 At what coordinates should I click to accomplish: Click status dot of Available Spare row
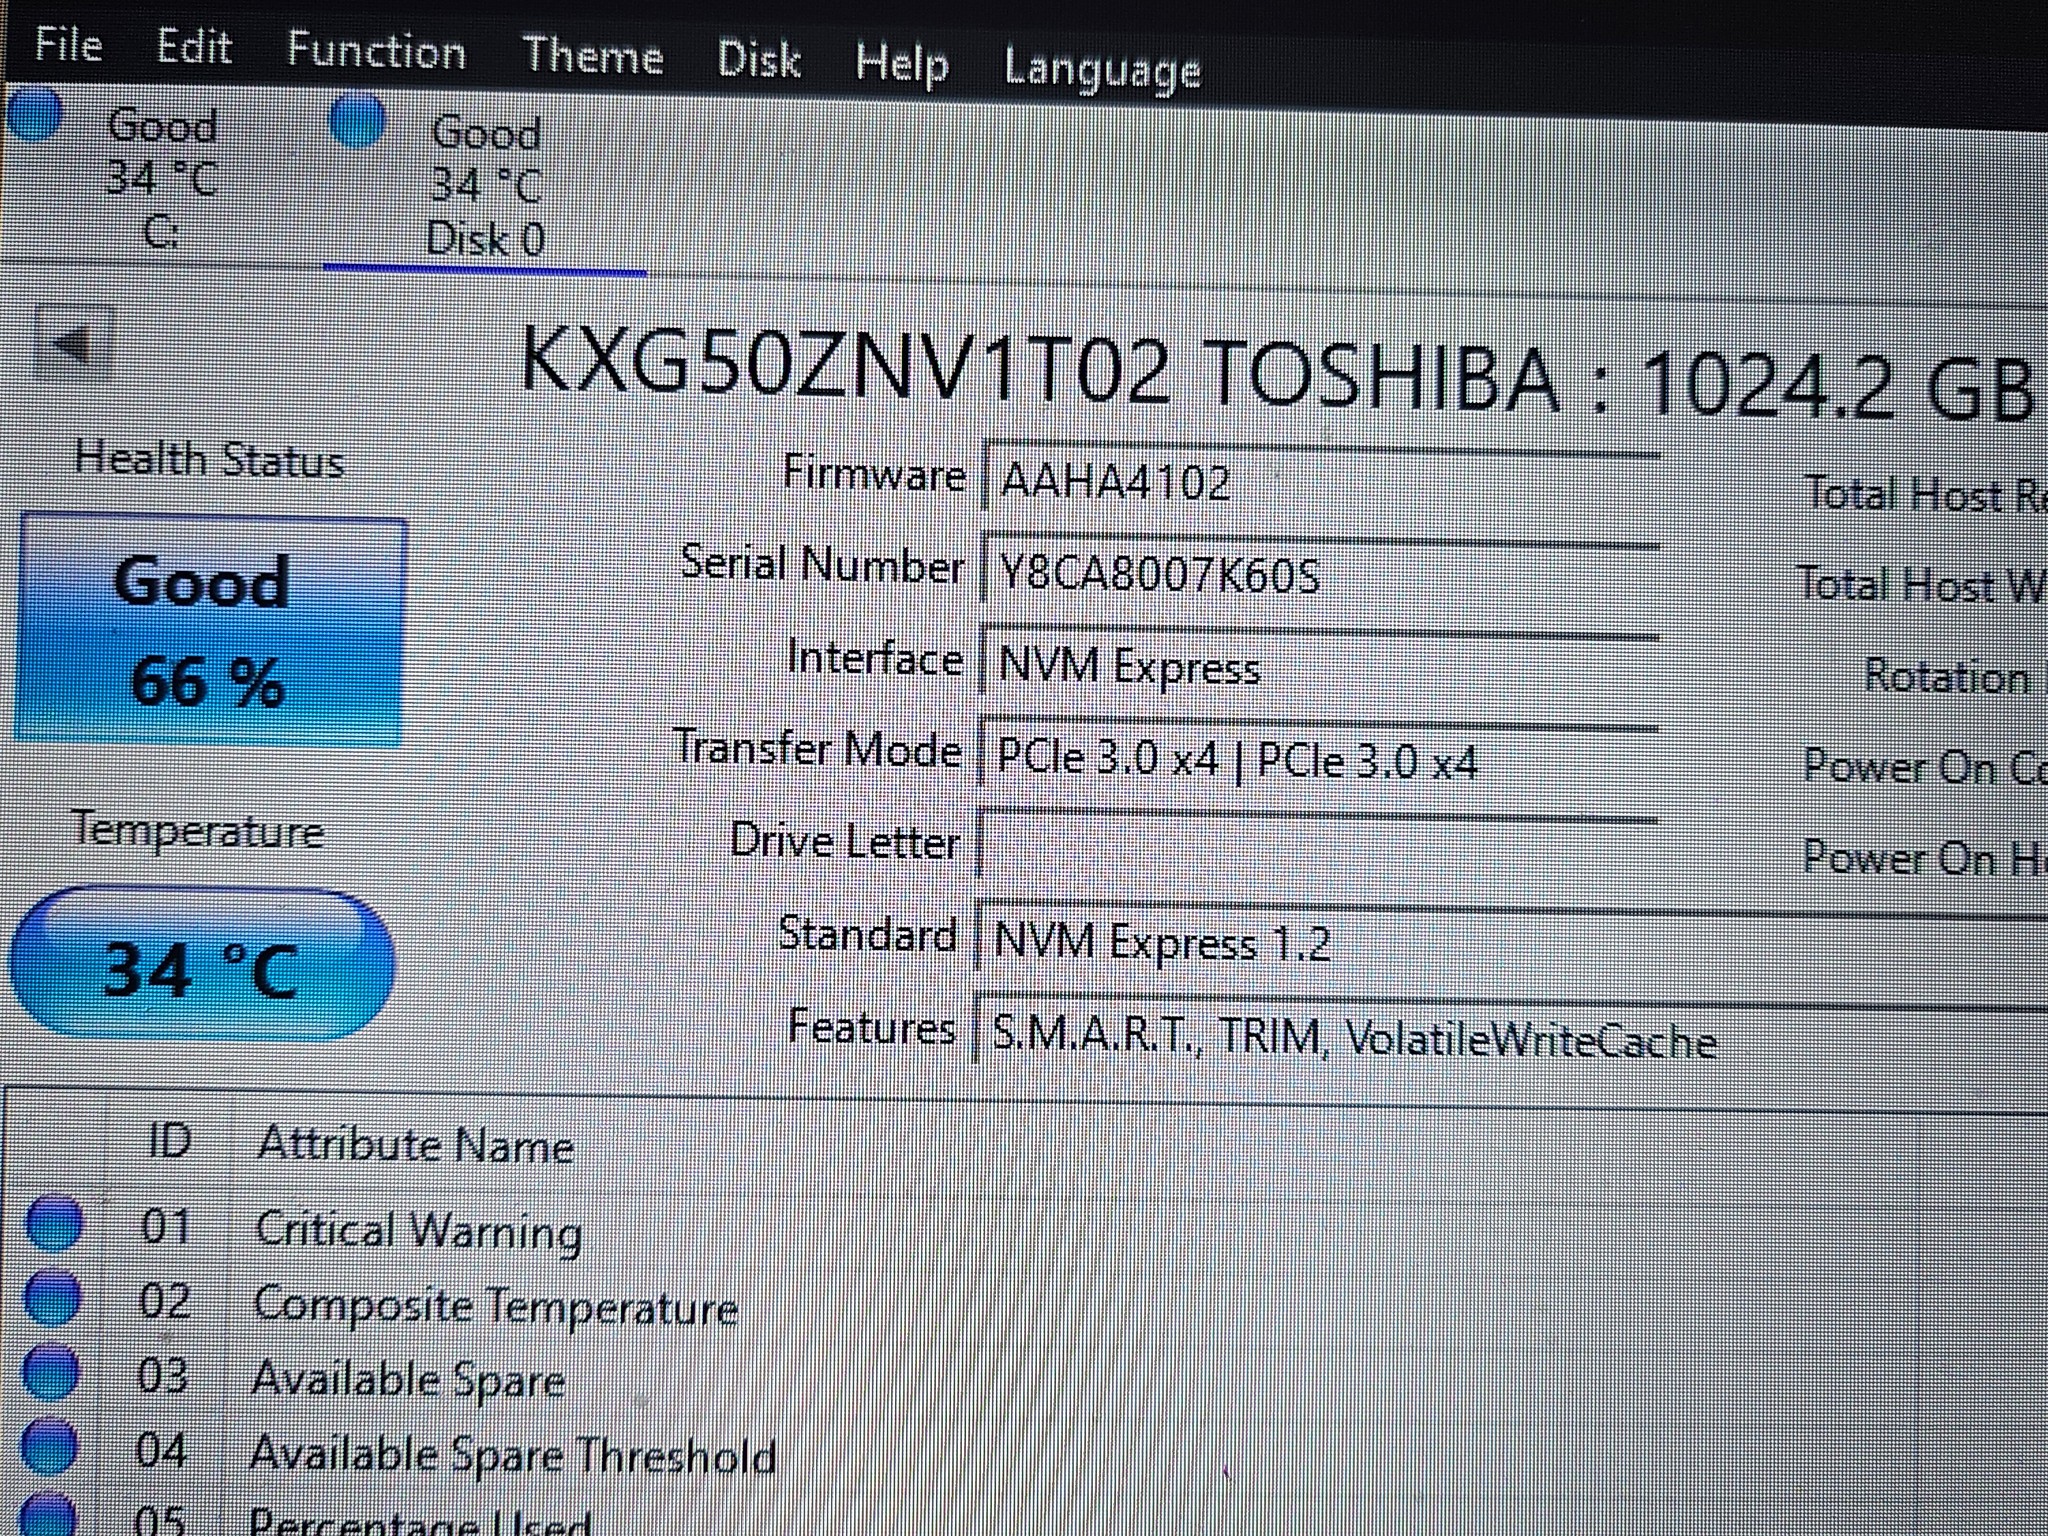coord(50,1372)
